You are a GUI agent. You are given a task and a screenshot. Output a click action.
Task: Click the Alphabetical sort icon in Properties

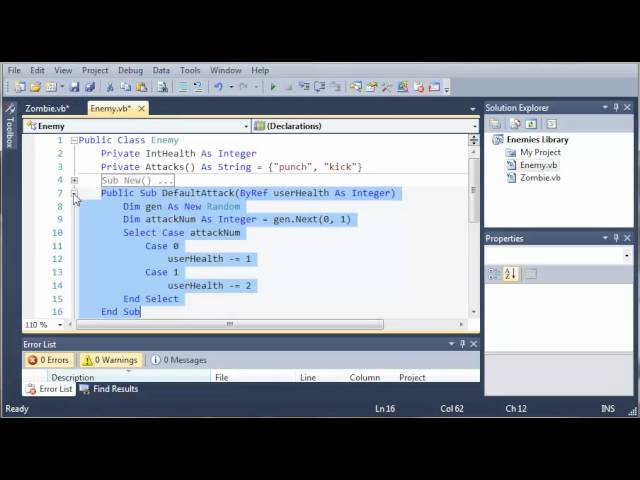[509, 274]
